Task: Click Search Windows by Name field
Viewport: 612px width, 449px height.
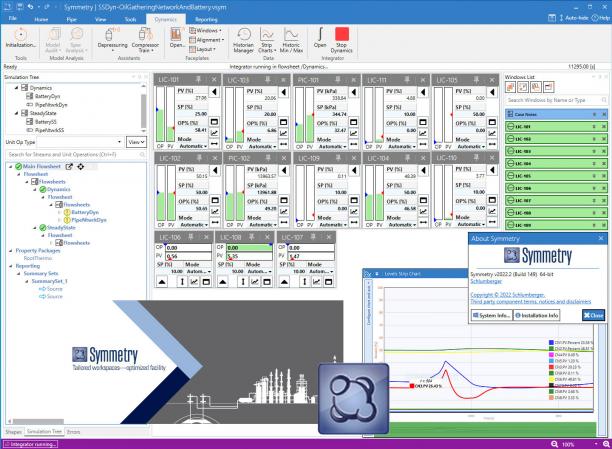Action: tap(556, 100)
